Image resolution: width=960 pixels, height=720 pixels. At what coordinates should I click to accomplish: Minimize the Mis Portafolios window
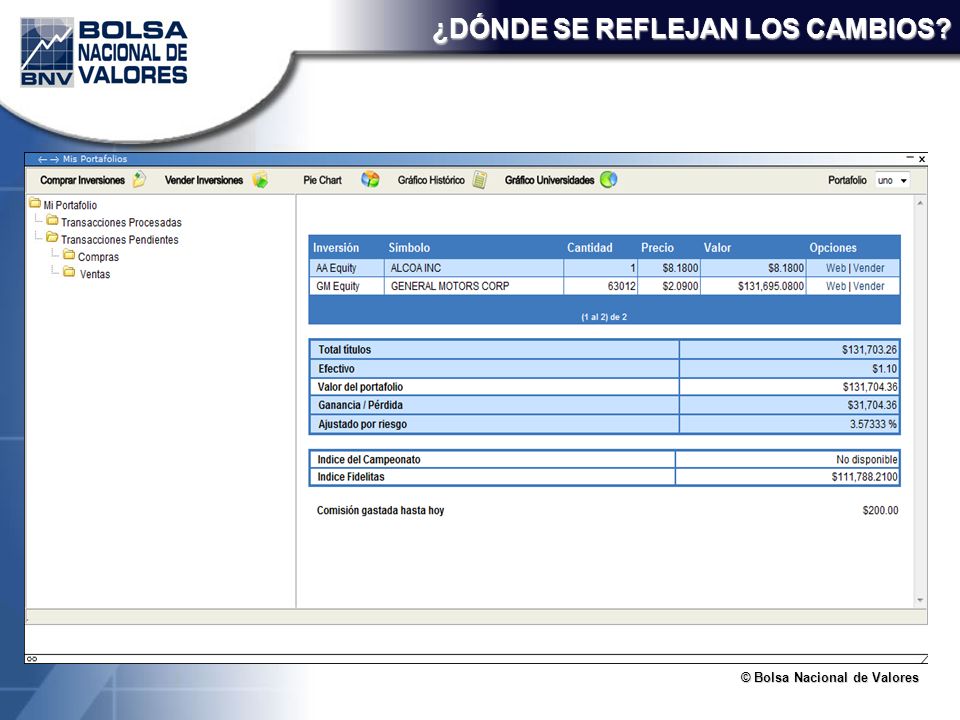coord(910,158)
